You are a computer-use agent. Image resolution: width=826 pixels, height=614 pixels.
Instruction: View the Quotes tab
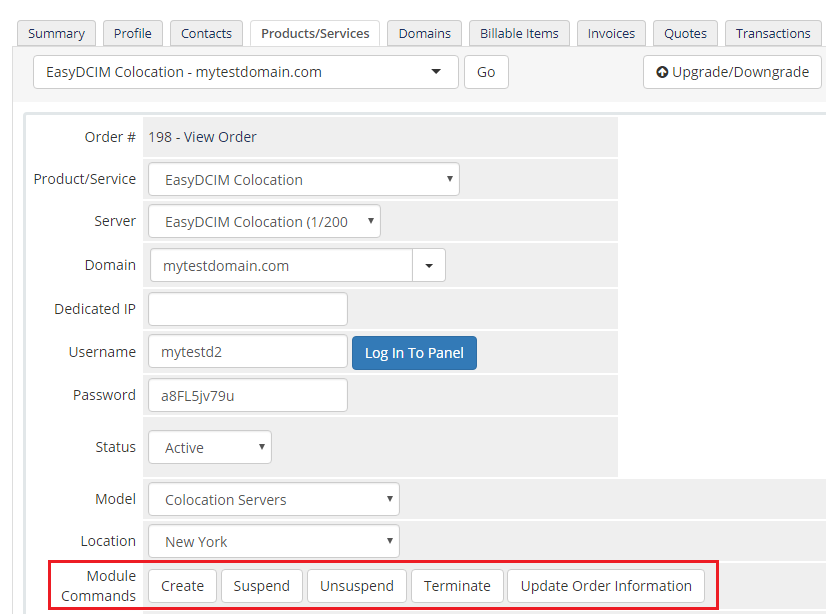pyautogui.click(x=685, y=33)
